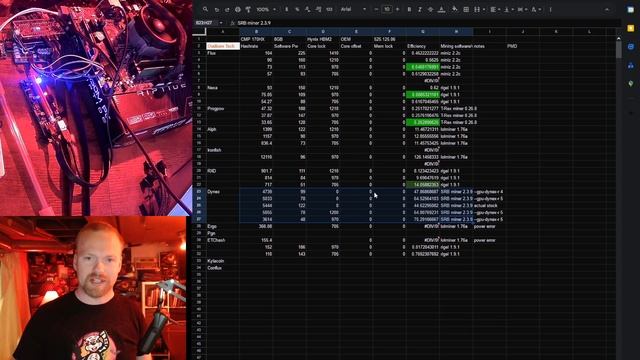Open the Name box dropdown arrow

pos(221,23)
